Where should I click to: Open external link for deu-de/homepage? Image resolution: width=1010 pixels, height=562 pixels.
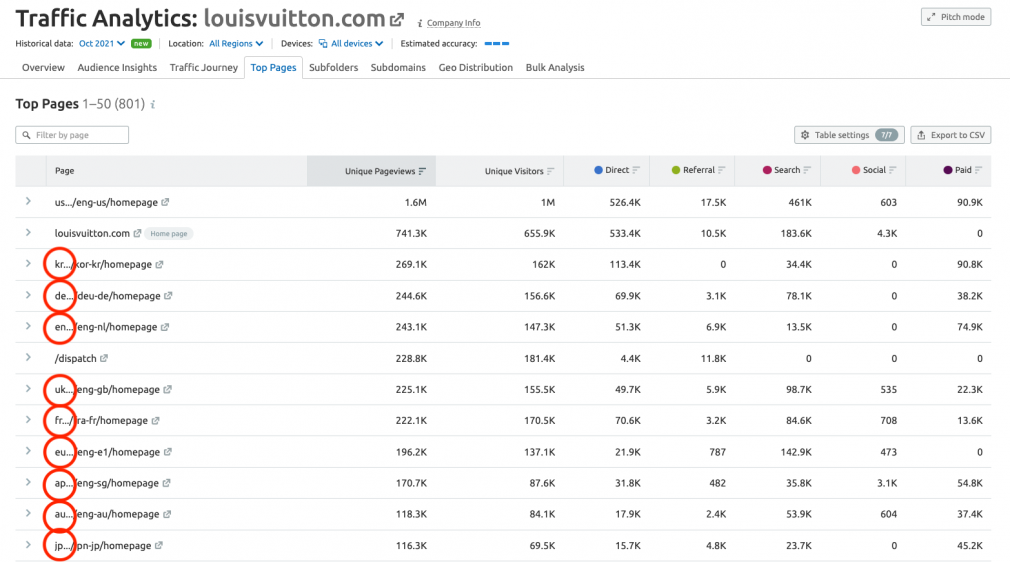(x=168, y=296)
